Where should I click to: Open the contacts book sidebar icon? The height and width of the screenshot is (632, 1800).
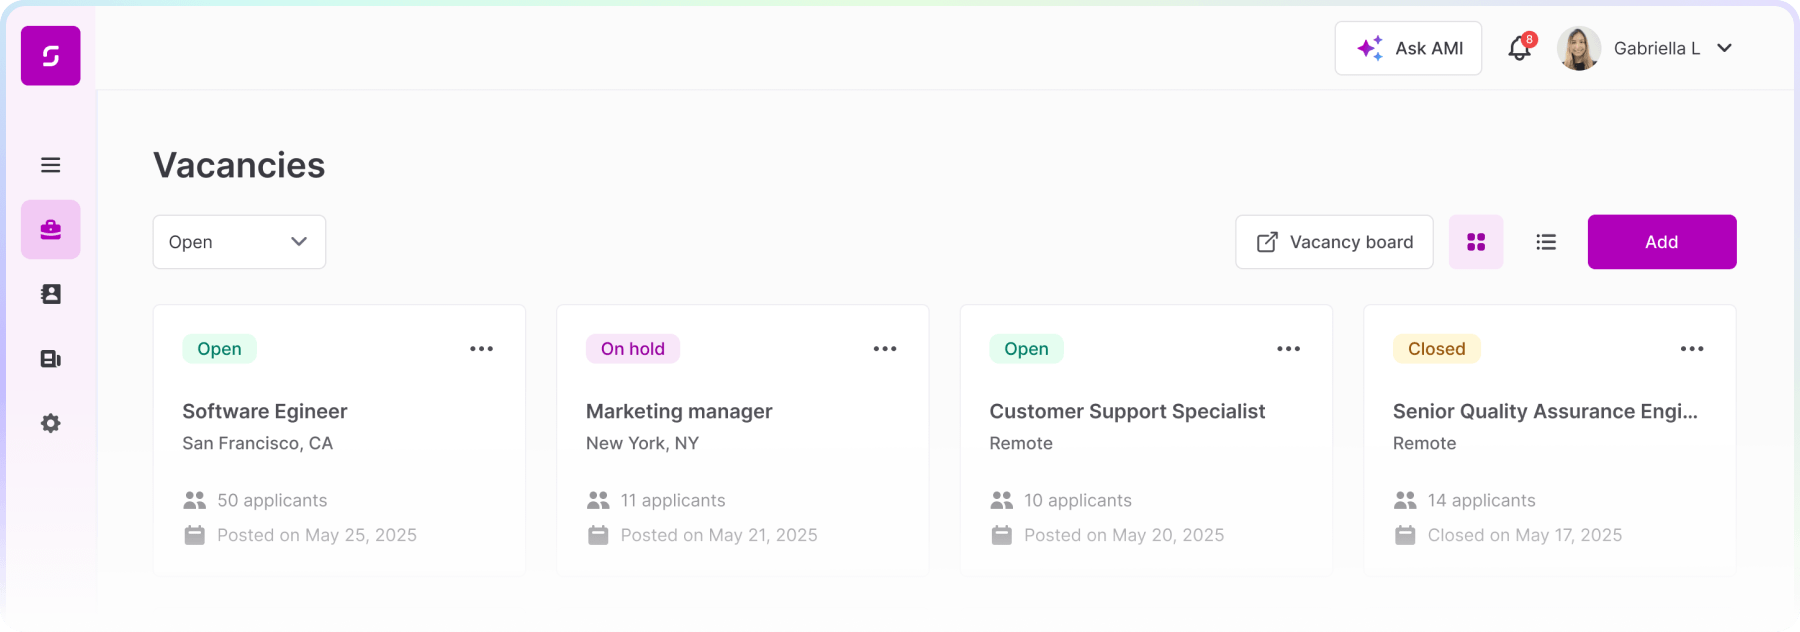(51, 294)
